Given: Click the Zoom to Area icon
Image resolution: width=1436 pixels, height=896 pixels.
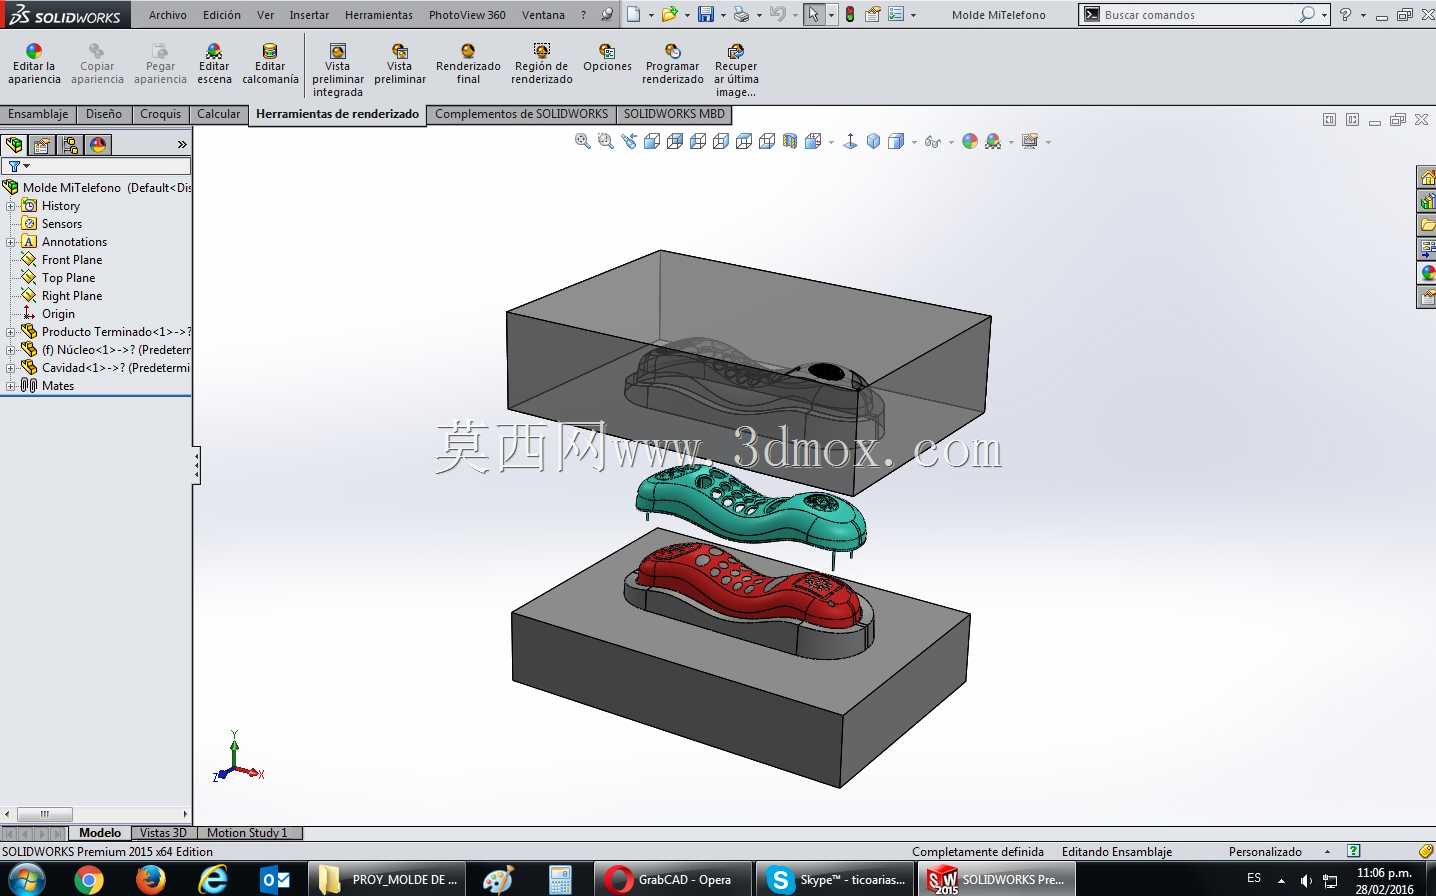Looking at the screenshot, I should 606,141.
